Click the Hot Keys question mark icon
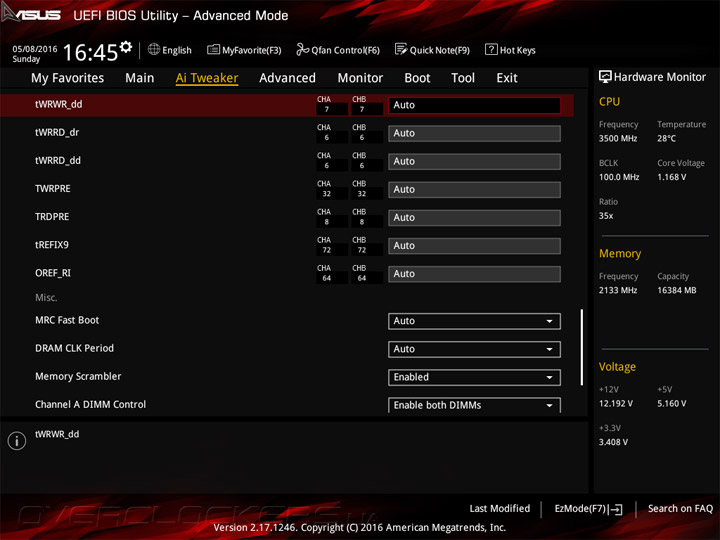Screen dimensions: 720x540 (x=491, y=49)
